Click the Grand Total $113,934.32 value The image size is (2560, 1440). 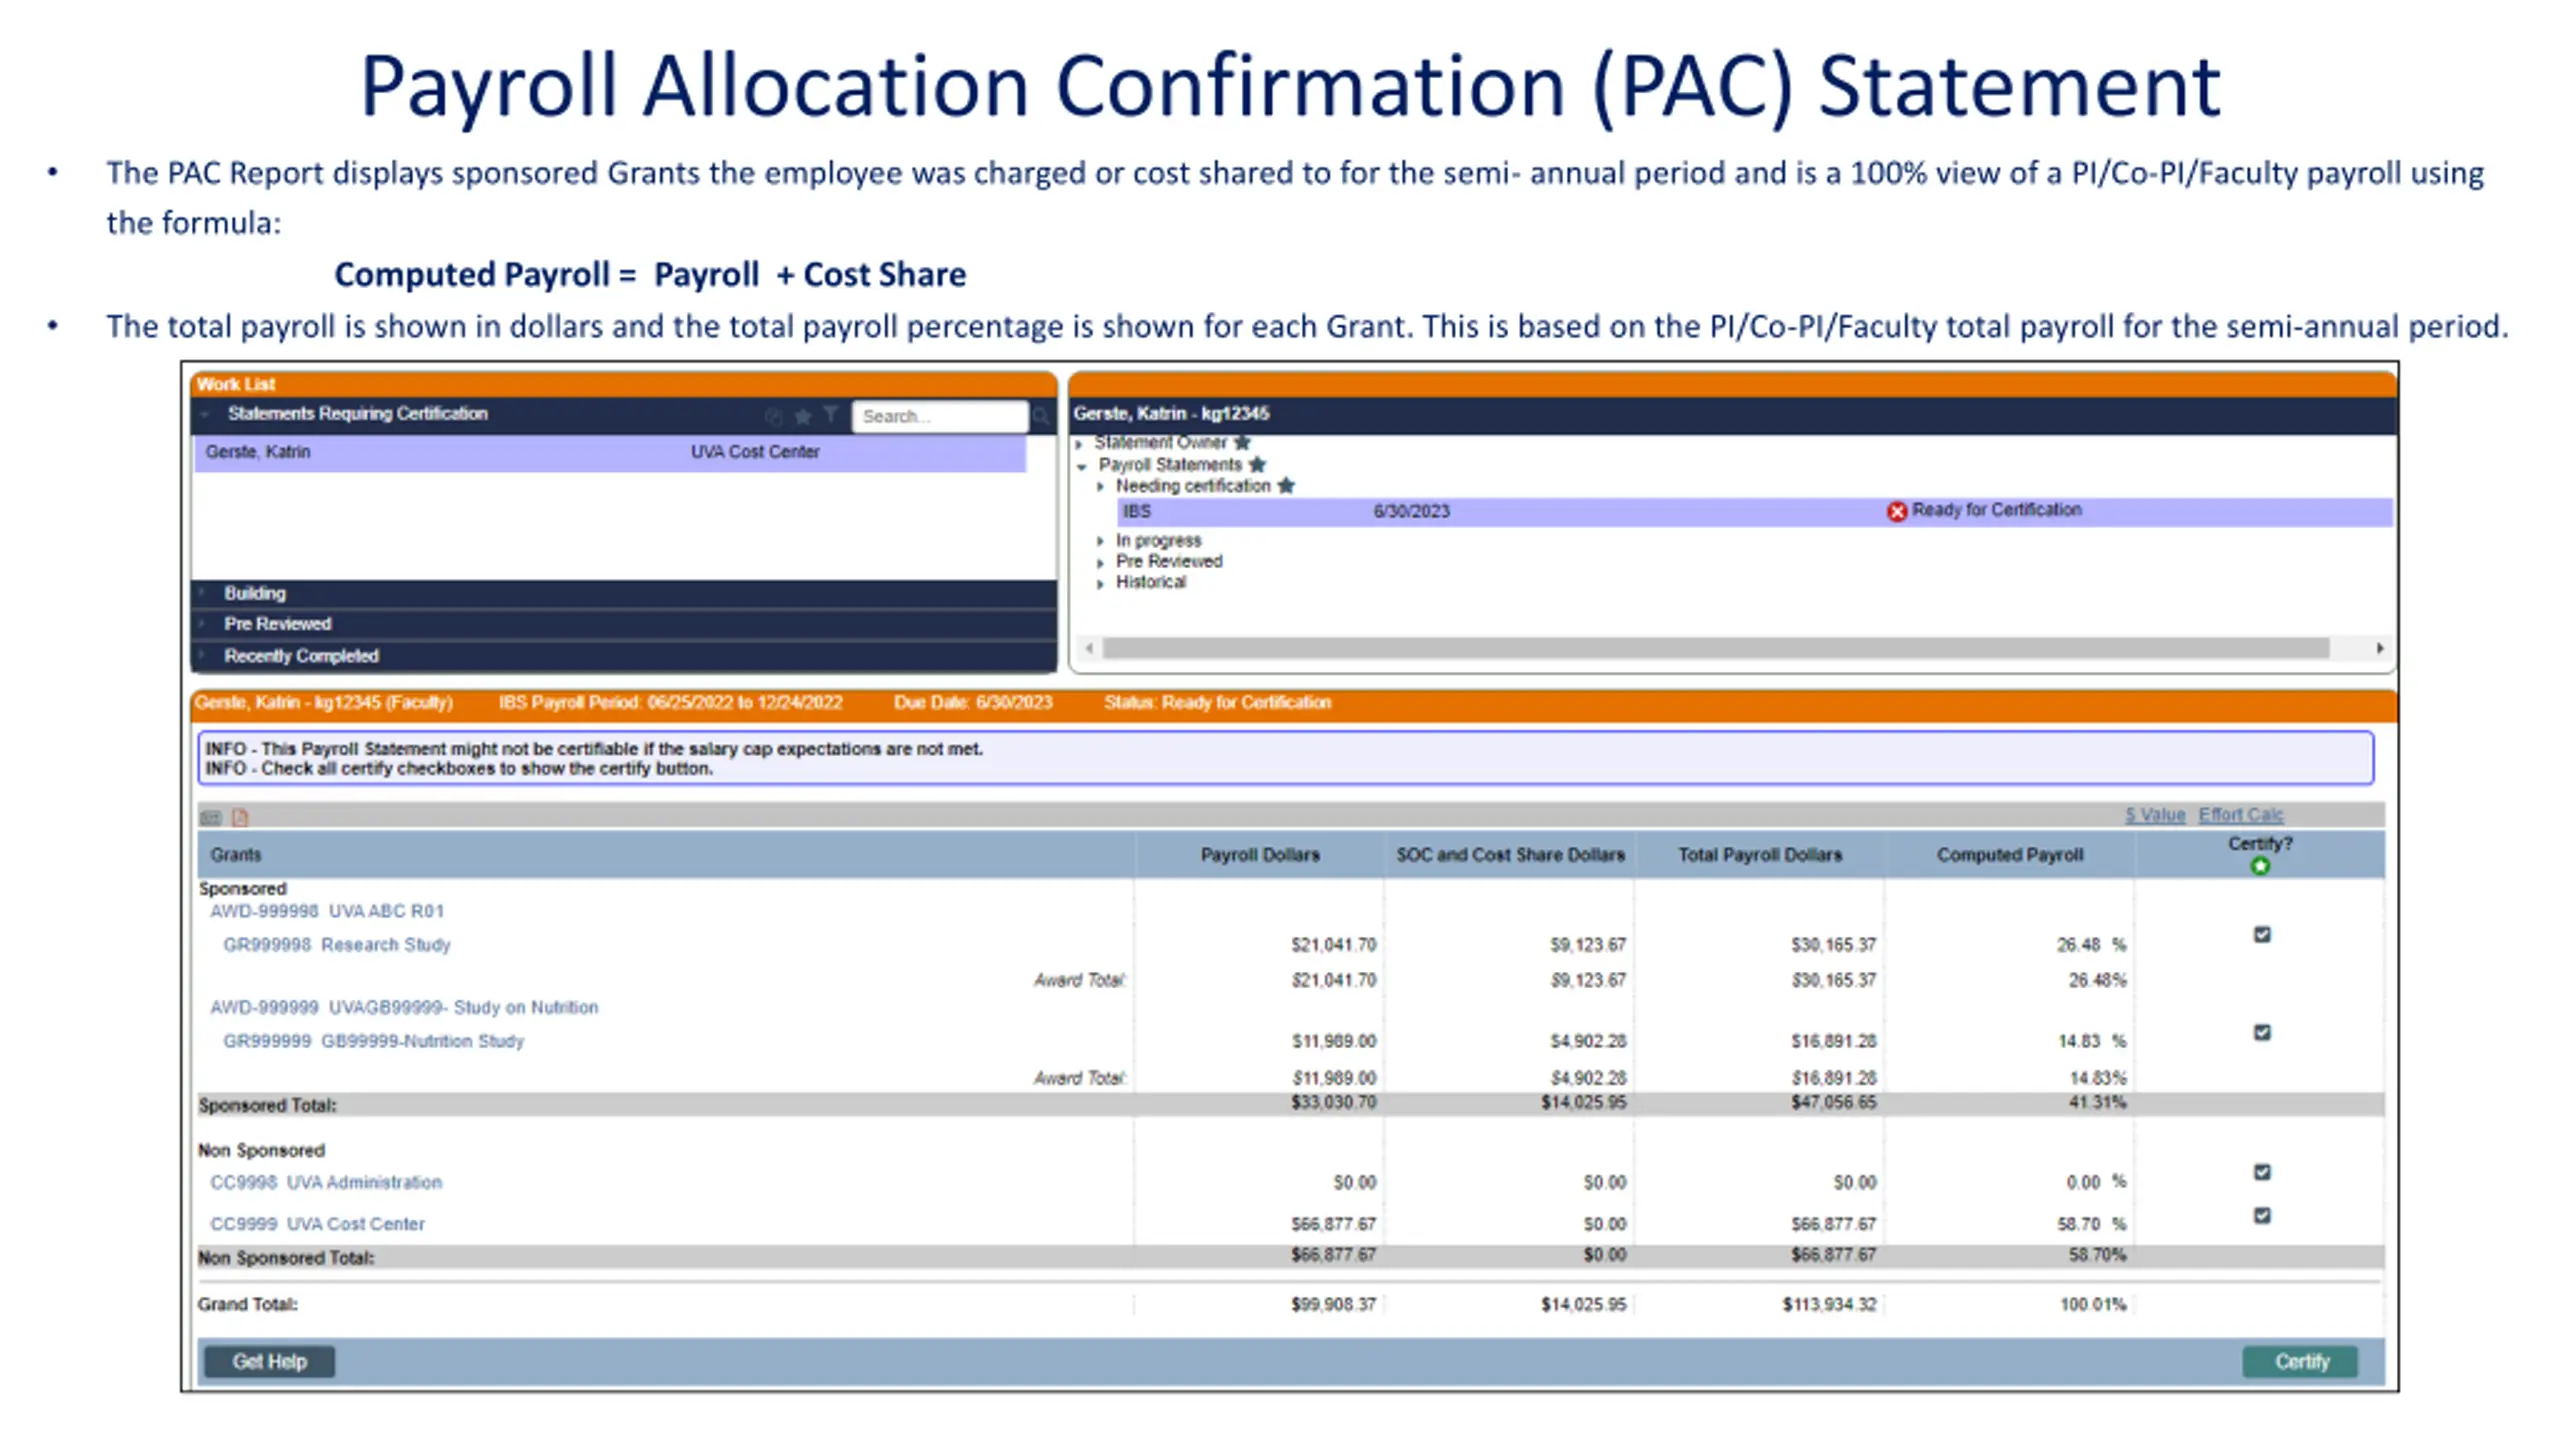click(1828, 1304)
